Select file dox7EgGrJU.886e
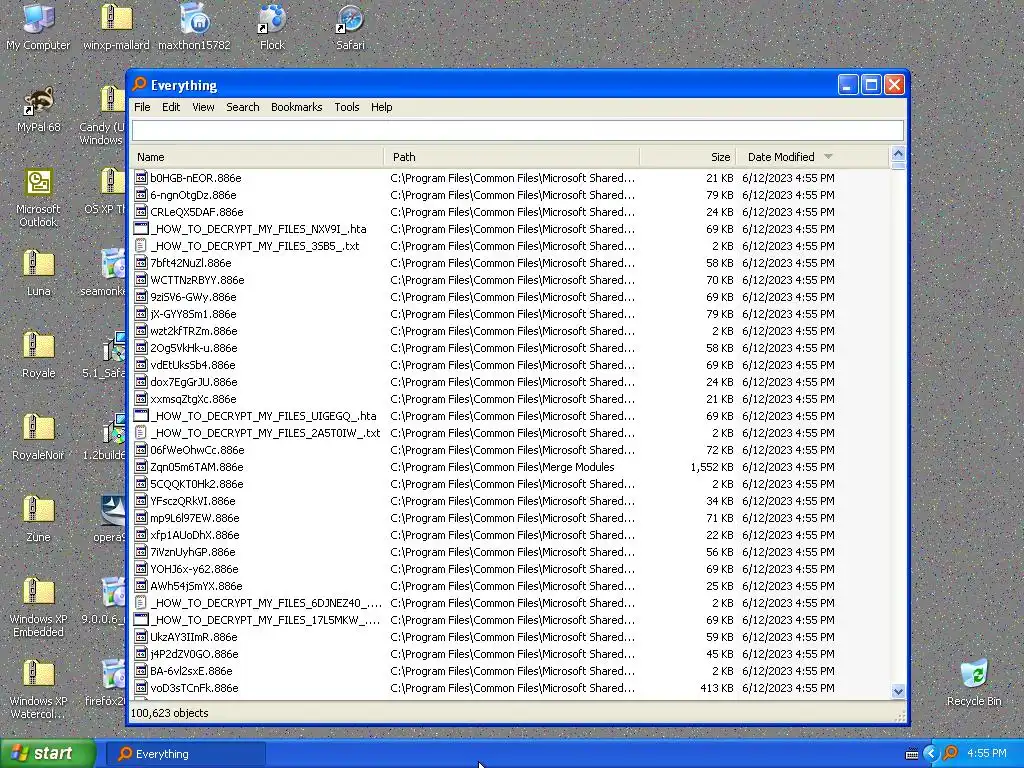Viewport: 1024px width, 768px height. coord(194,381)
